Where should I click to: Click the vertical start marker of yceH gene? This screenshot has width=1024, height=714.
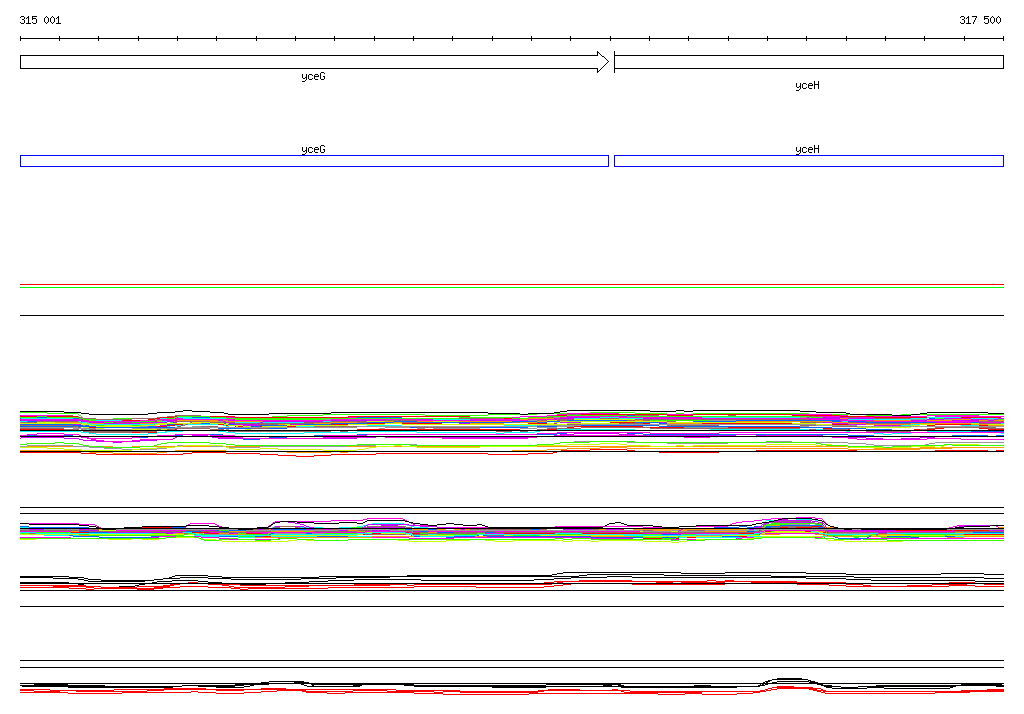coord(614,62)
